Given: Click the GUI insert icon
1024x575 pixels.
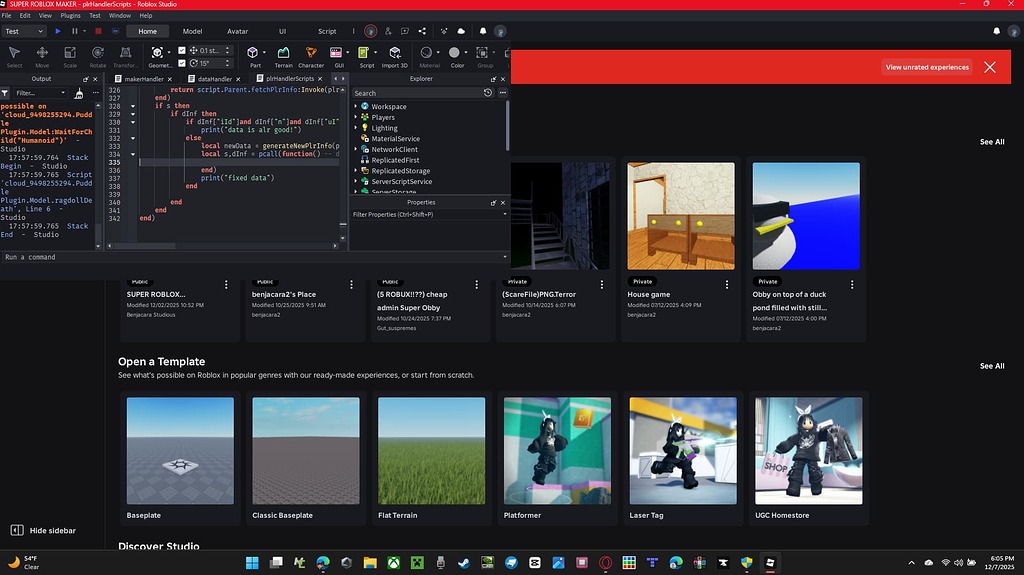Looking at the screenshot, I should (336, 52).
